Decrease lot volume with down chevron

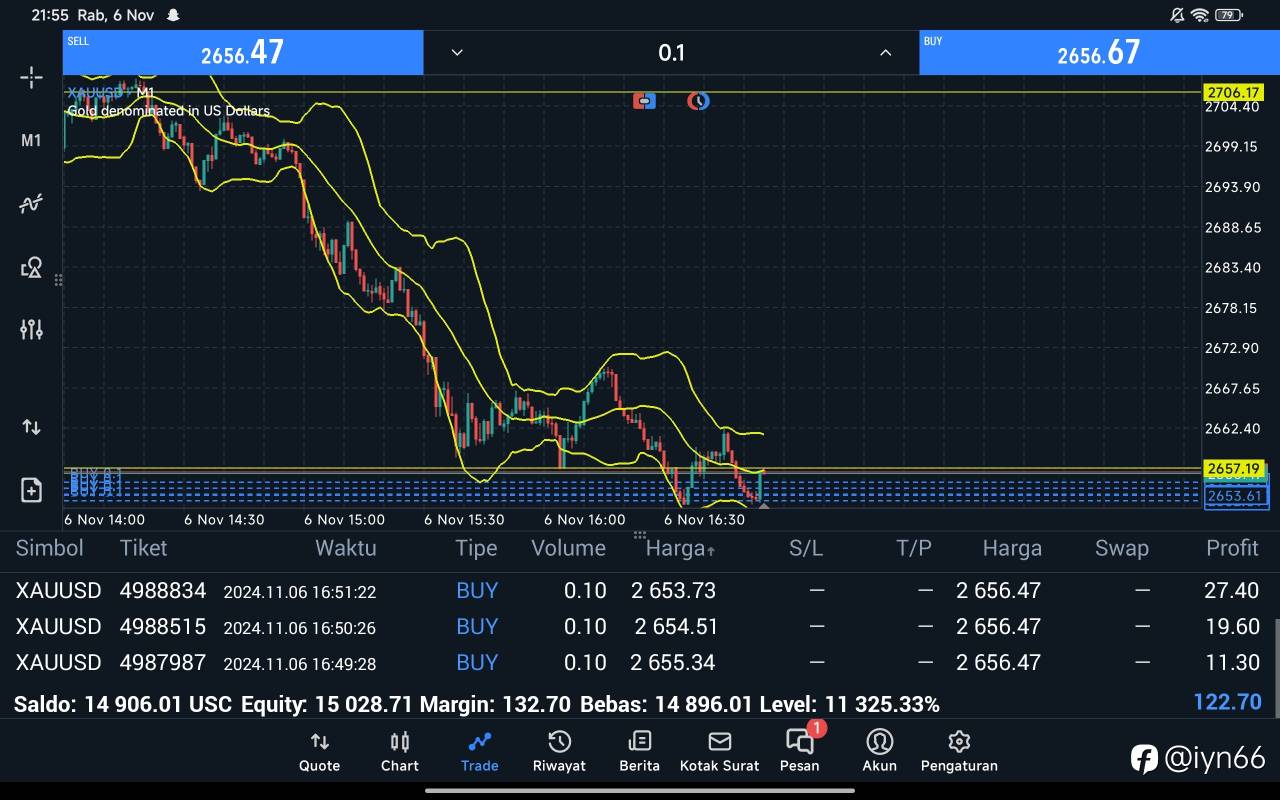(457, 53)
